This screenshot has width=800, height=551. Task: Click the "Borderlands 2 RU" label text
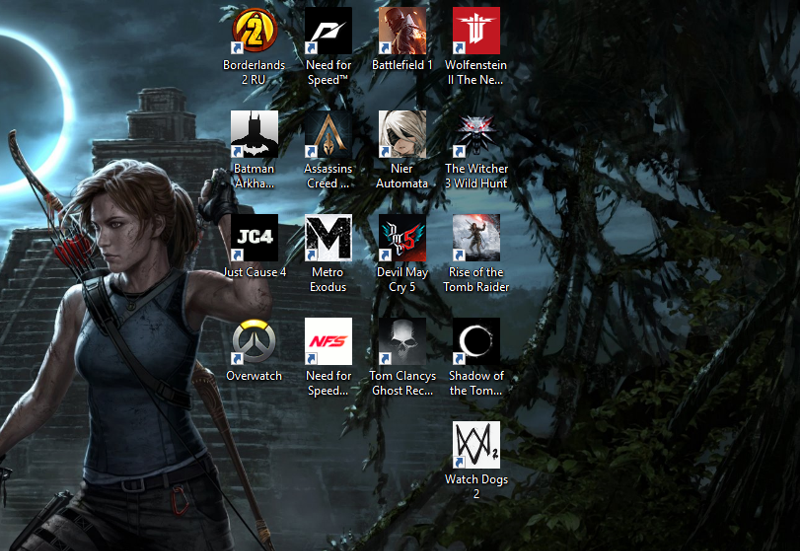[x=254, y=72]
